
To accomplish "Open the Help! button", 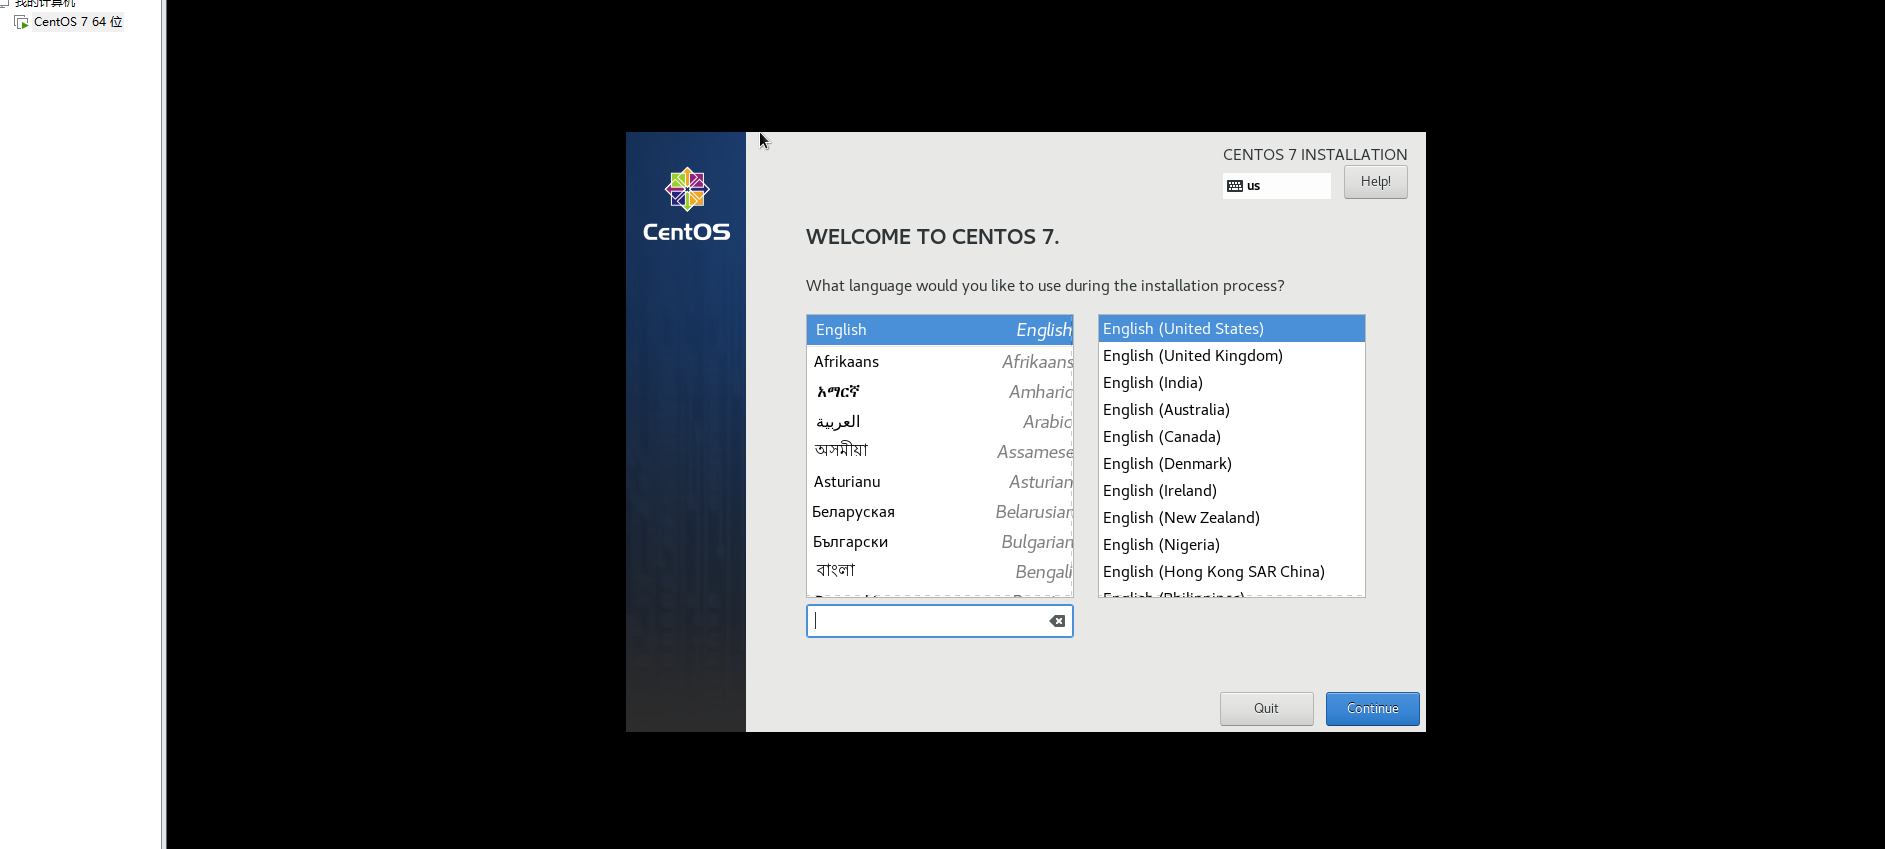I will click(1375, 182).
